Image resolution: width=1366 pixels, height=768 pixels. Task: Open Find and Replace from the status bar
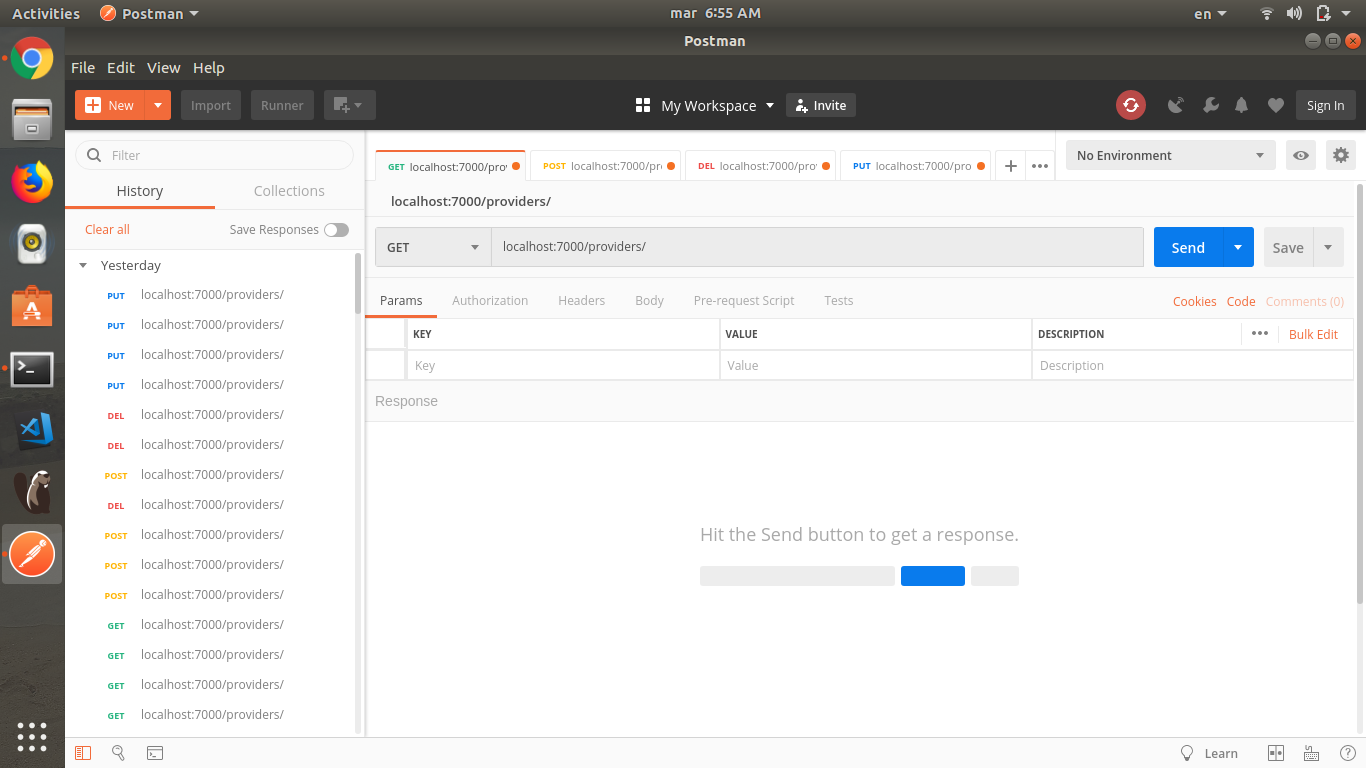118,753
